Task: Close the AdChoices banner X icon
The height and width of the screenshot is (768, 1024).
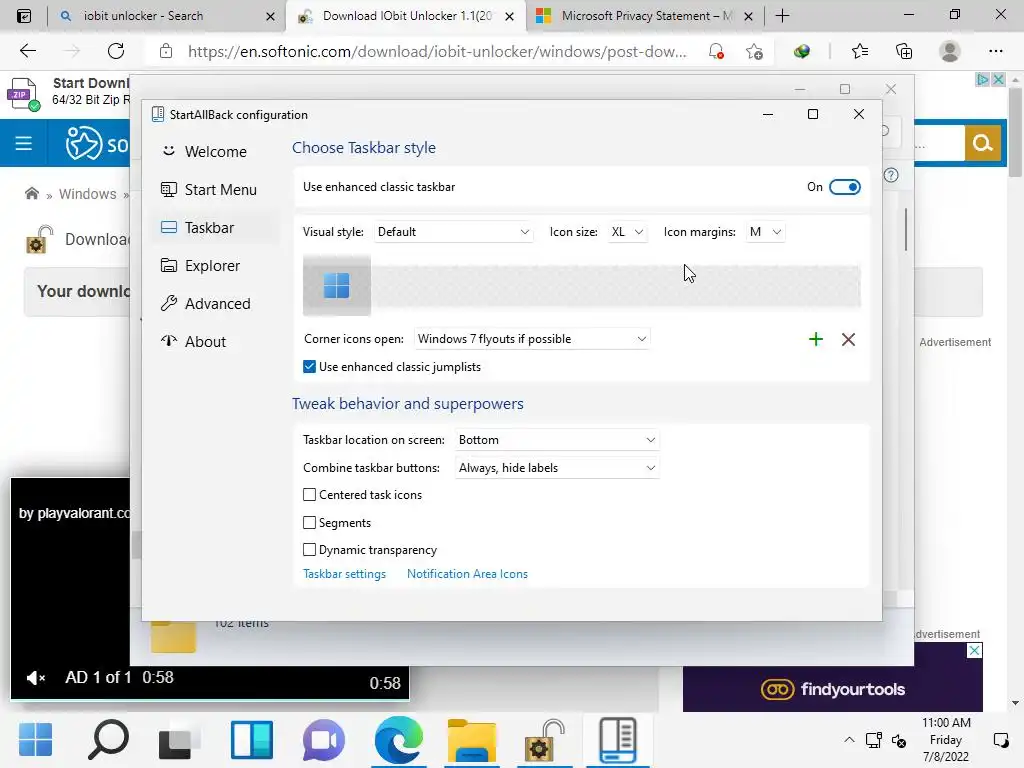Action: (998, 80)
